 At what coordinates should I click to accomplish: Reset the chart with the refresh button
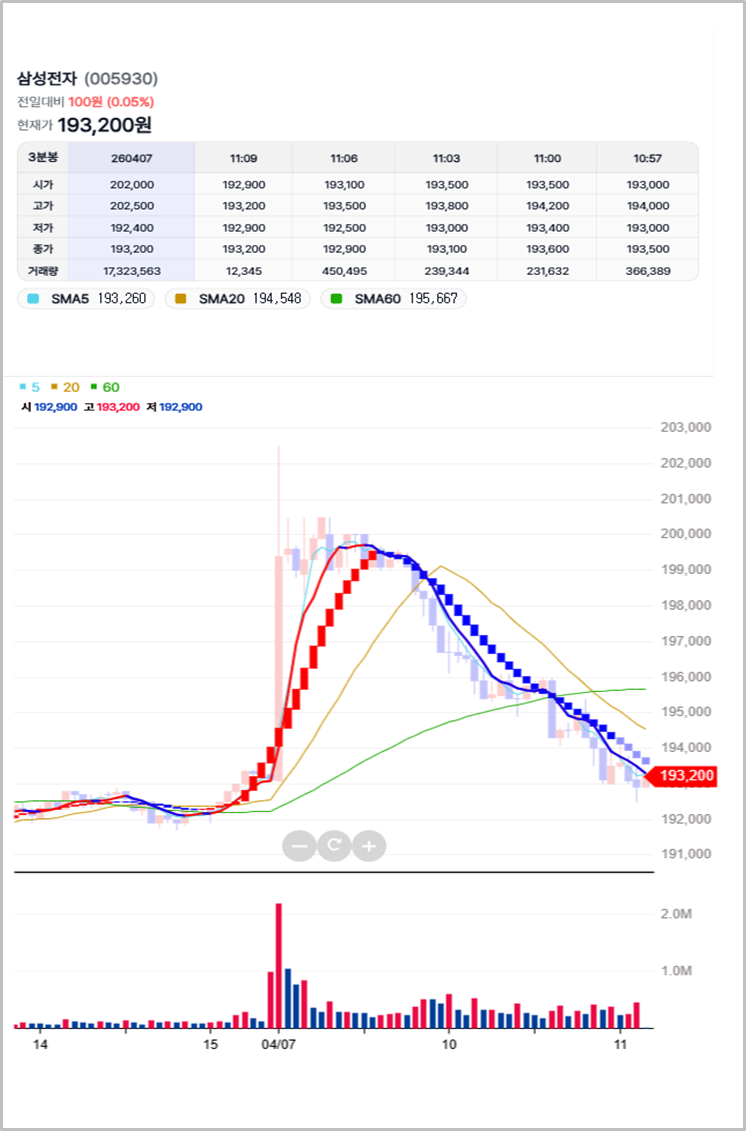click(x=334, y=845)
